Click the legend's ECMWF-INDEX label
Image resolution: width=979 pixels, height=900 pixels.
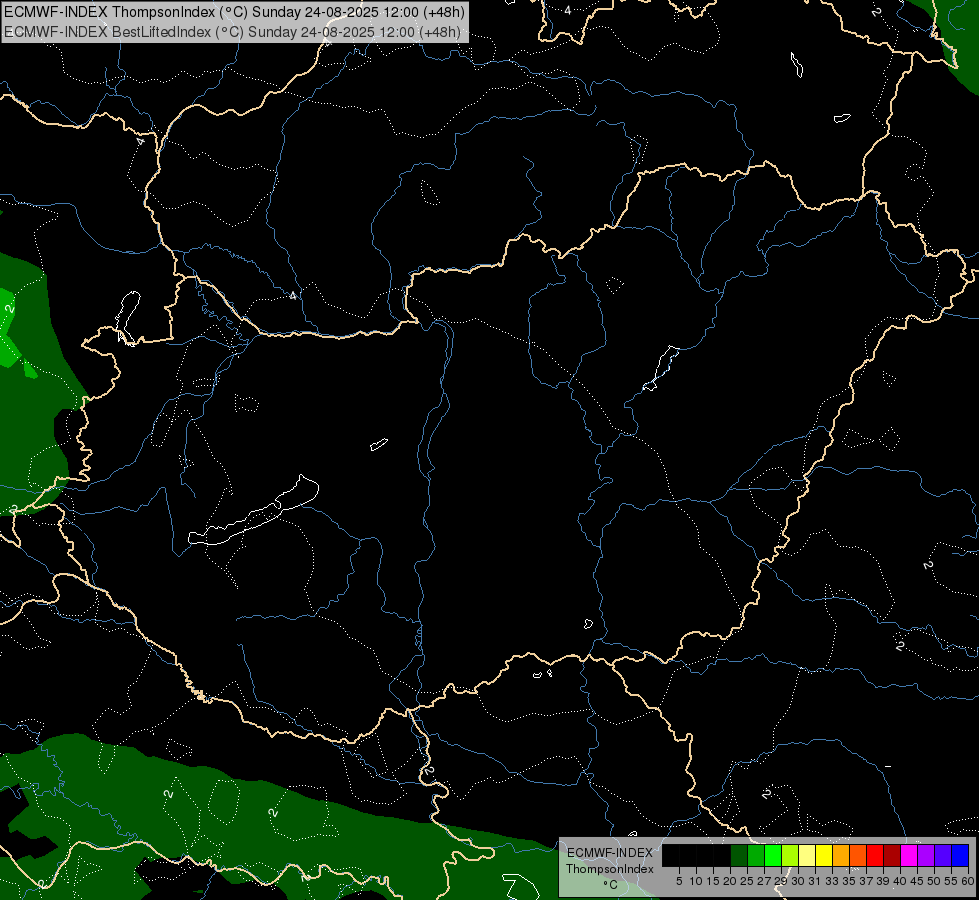point(609,853)
